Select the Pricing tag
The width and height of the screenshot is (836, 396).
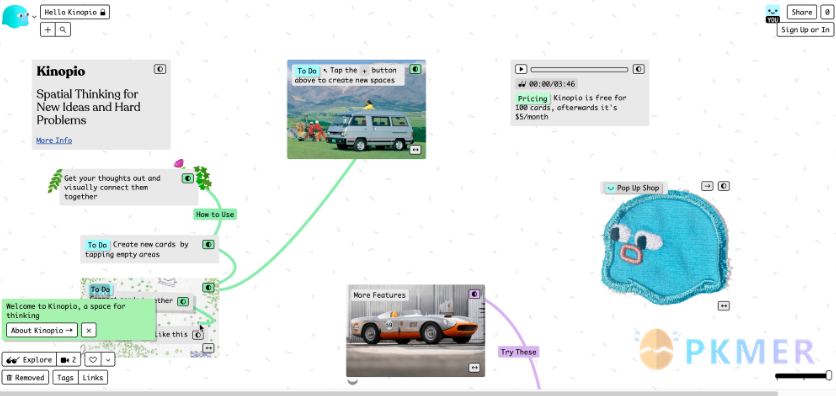click(533, 99)
